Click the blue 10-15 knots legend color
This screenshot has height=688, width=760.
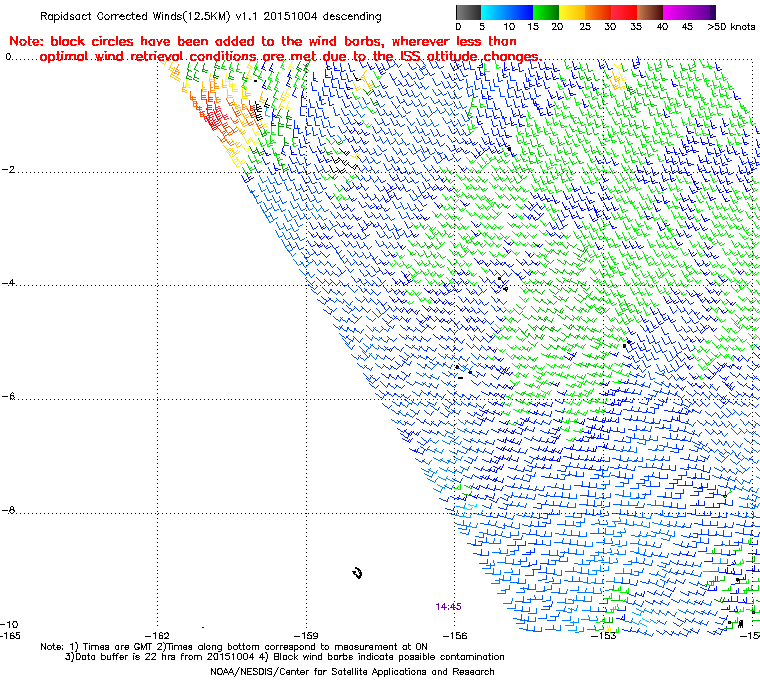(520, 13)
